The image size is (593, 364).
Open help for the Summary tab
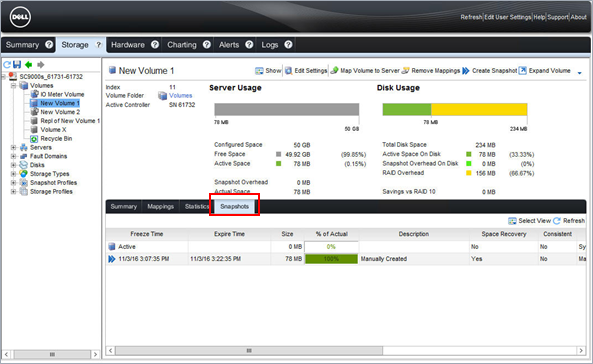(49, 45)
